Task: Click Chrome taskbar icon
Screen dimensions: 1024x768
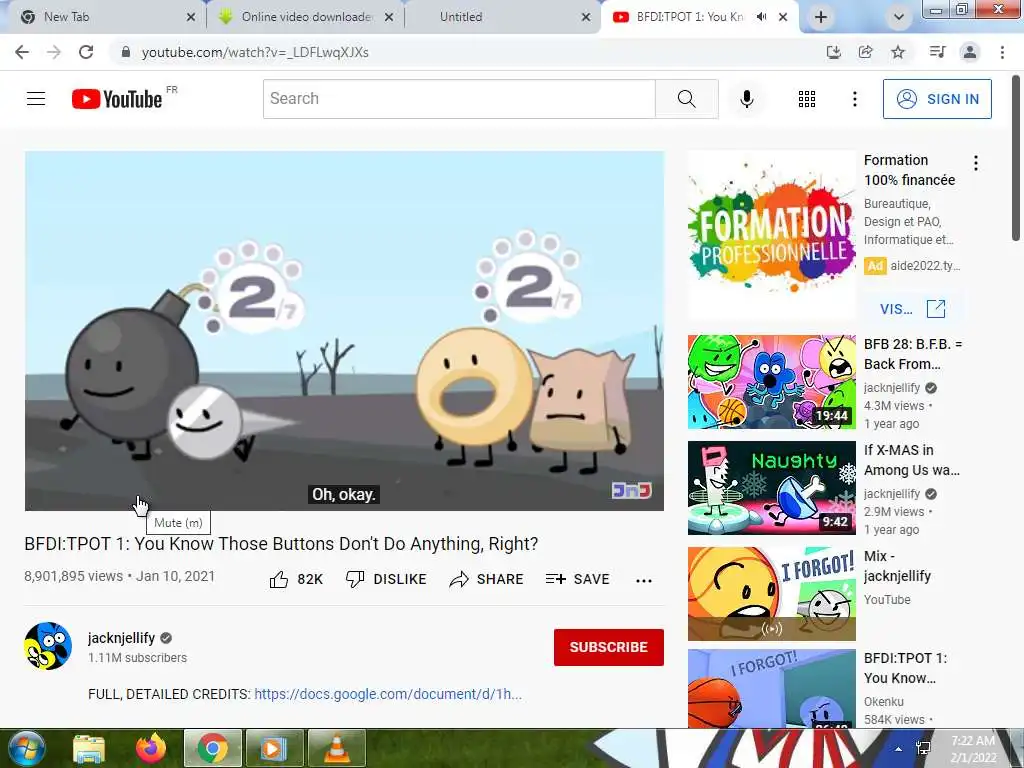Action: coord(213,748)
